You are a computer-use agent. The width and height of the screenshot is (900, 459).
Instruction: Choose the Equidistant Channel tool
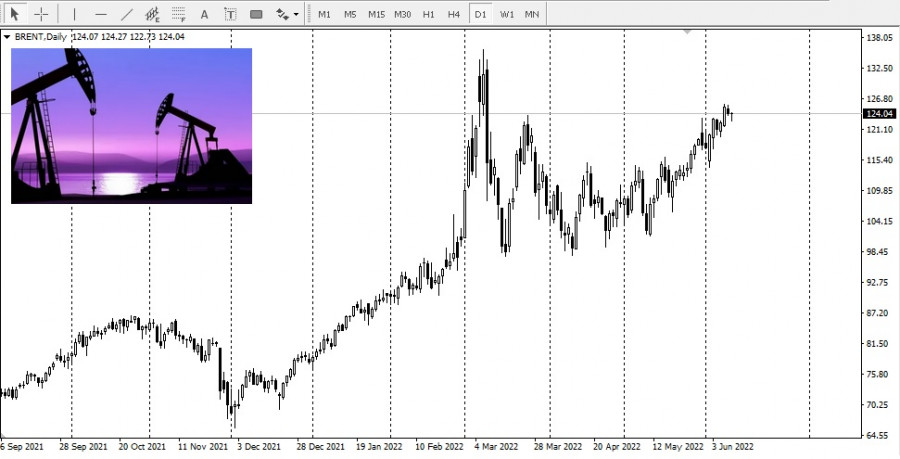tap(152, 14)
